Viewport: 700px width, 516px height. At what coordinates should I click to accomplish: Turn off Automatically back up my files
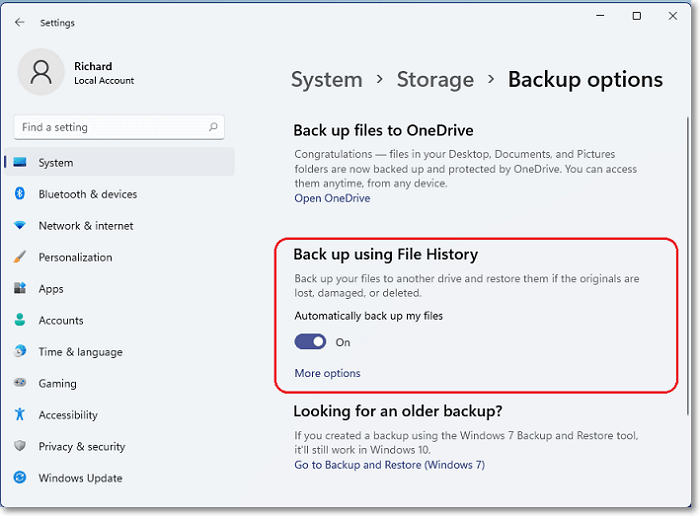(310, 342)
